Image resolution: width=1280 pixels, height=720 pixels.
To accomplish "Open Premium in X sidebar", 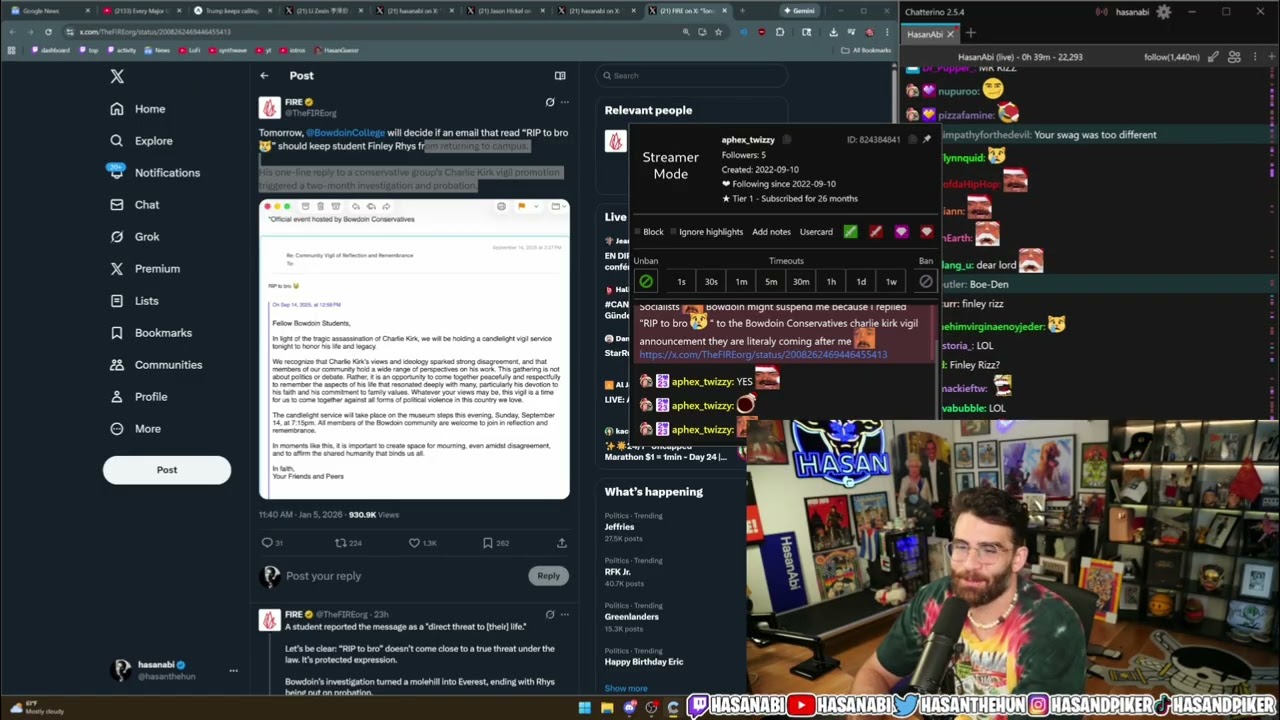I will 145,269.
